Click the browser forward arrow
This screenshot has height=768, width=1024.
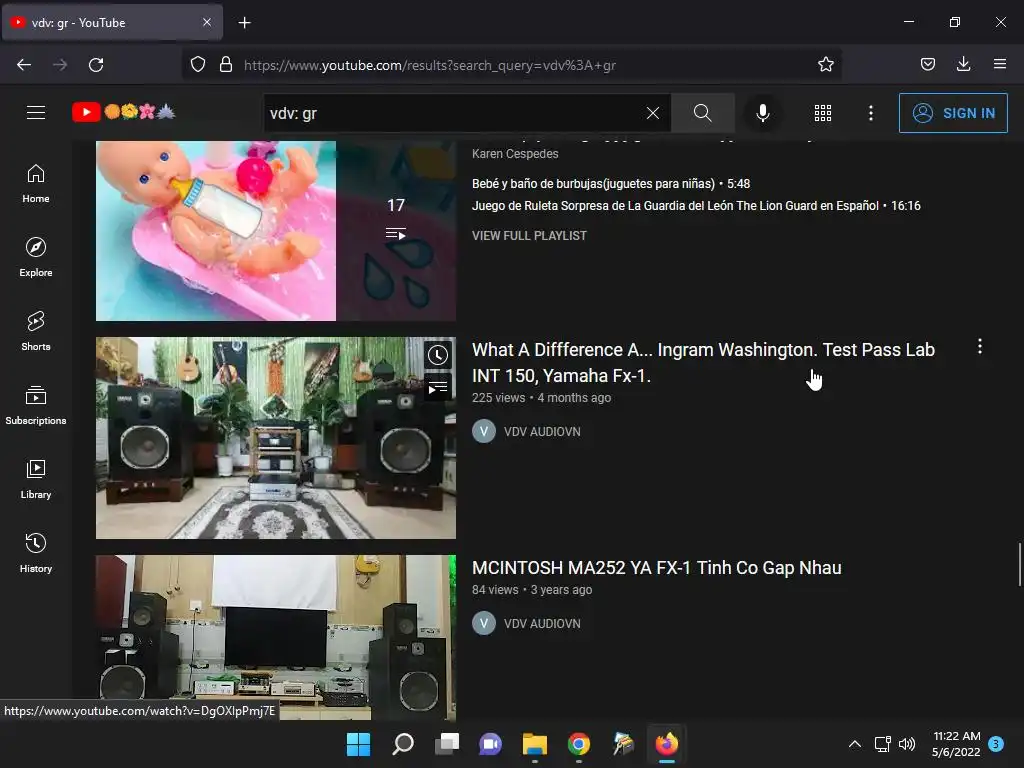pos(60,65)
